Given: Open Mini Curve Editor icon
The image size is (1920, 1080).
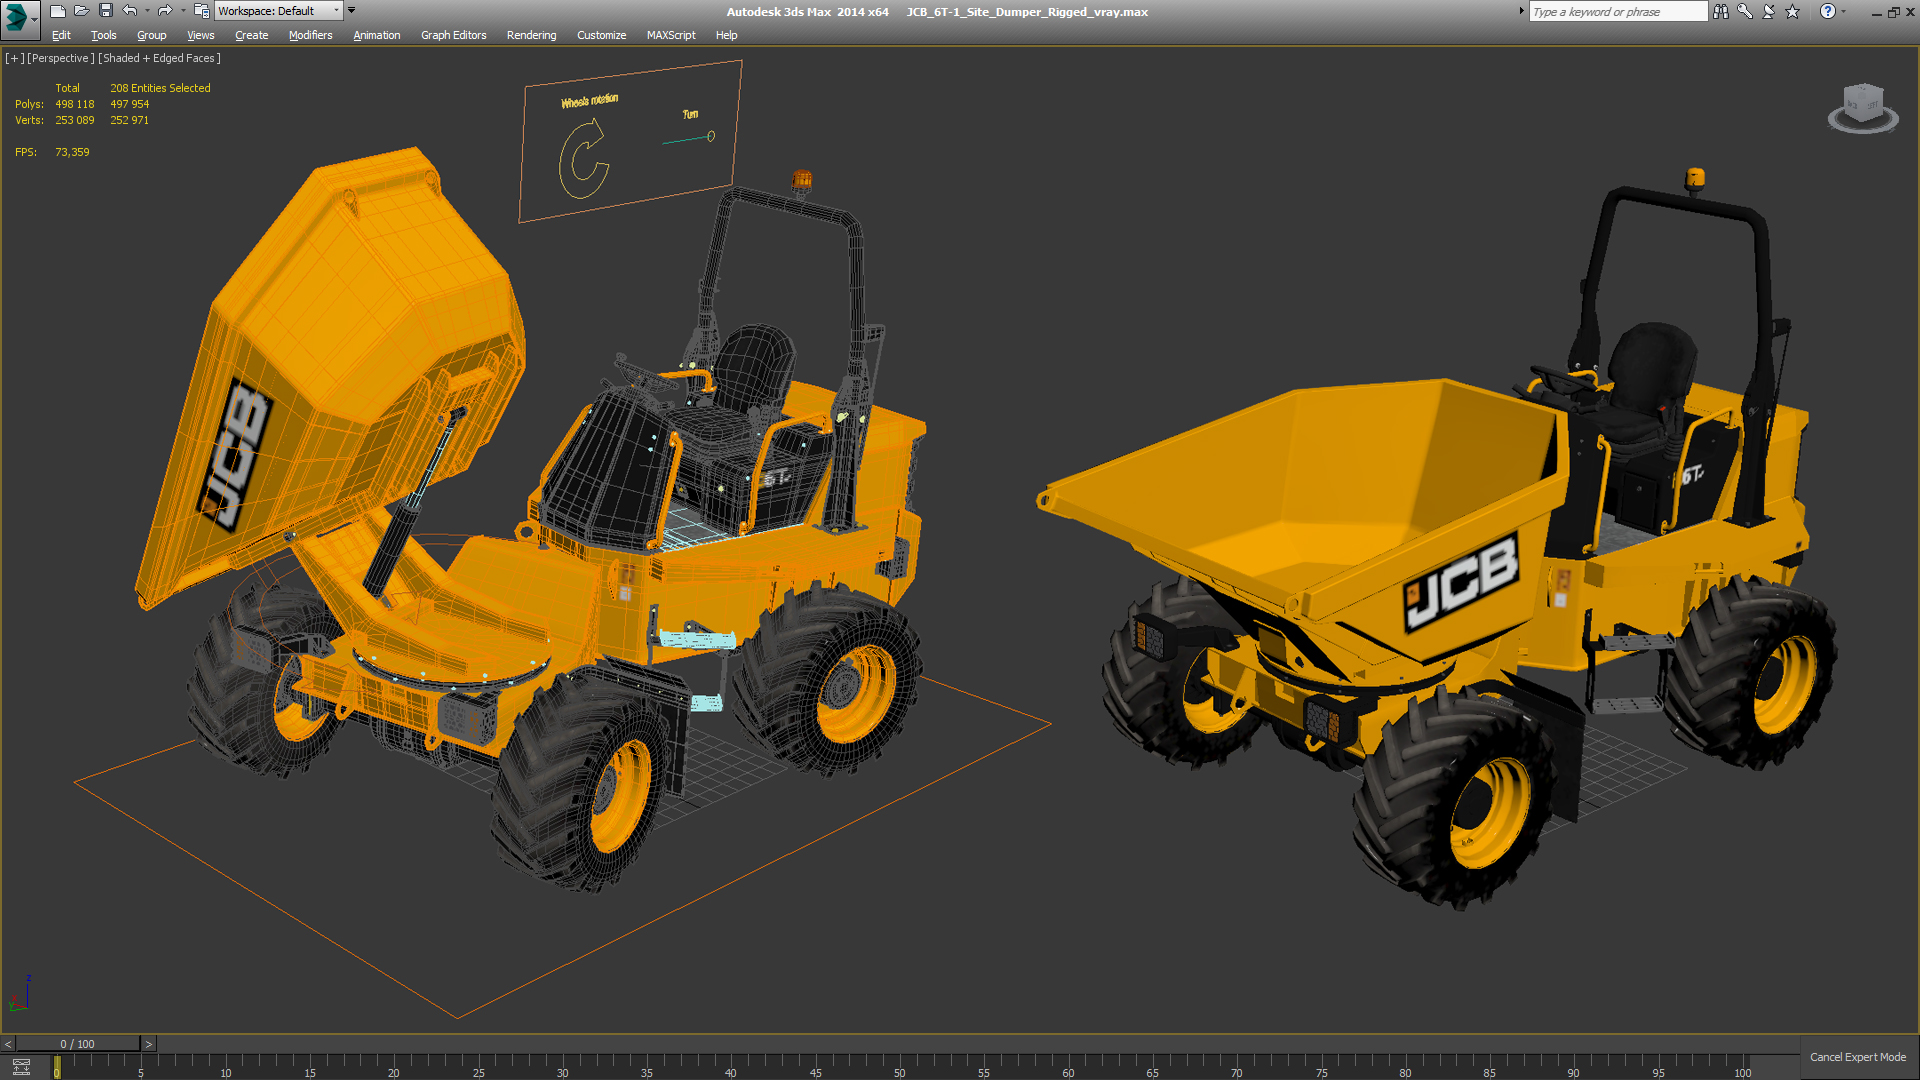Looking at the screenshot, I should (x=21, y=1067).
